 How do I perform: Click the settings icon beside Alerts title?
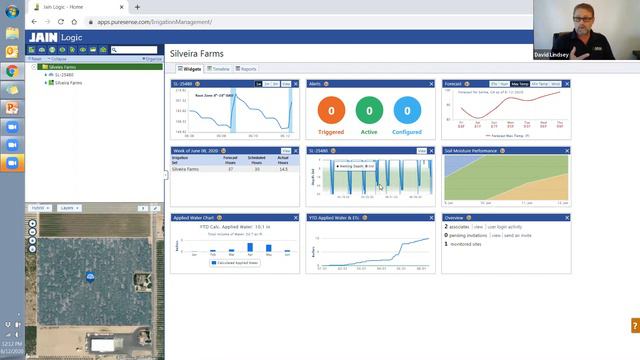[x=326, y=84]
